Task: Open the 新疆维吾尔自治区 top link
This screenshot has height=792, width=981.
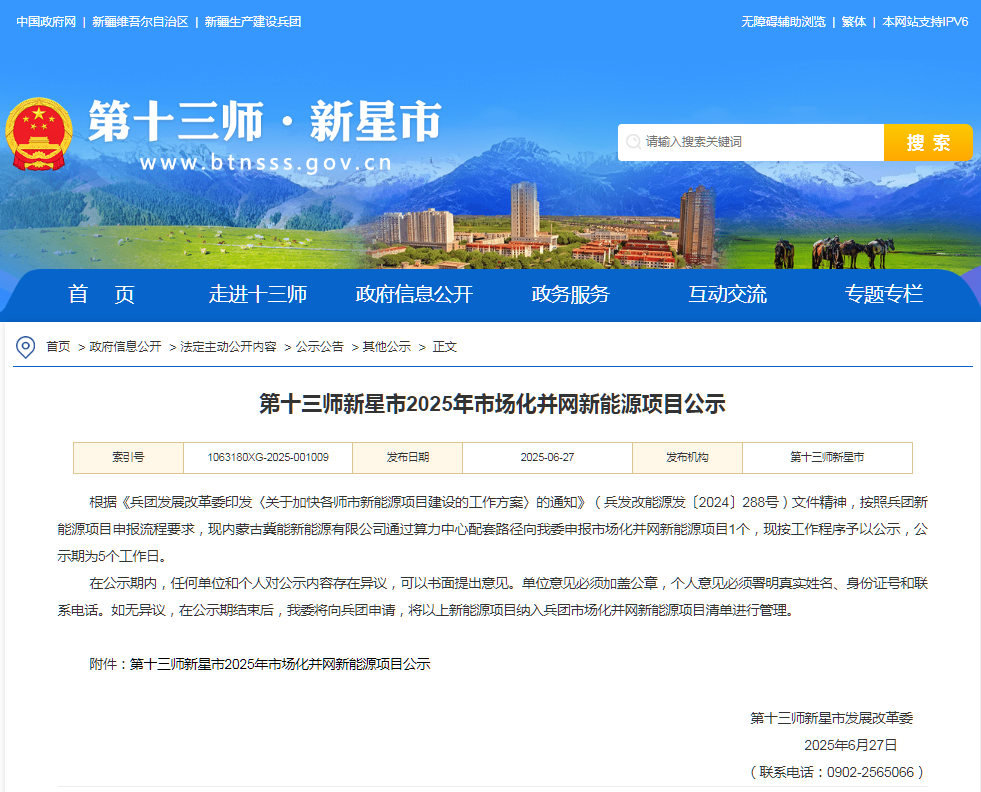Action: pos(140,22)
